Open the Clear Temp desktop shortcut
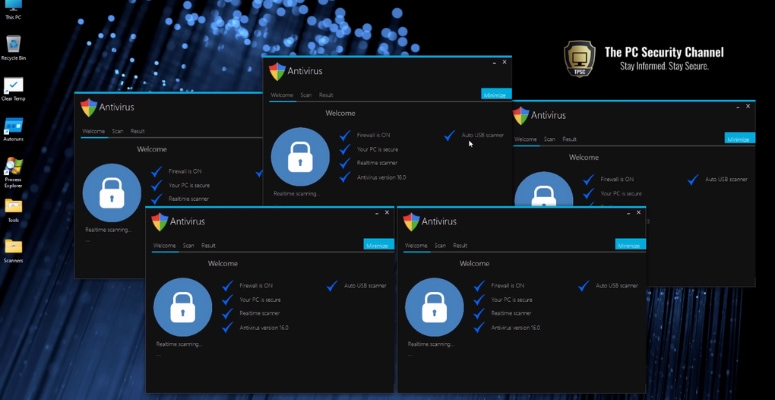Viewport: 775px width, 400px height. pyautogui.click(x=13, y=86)
